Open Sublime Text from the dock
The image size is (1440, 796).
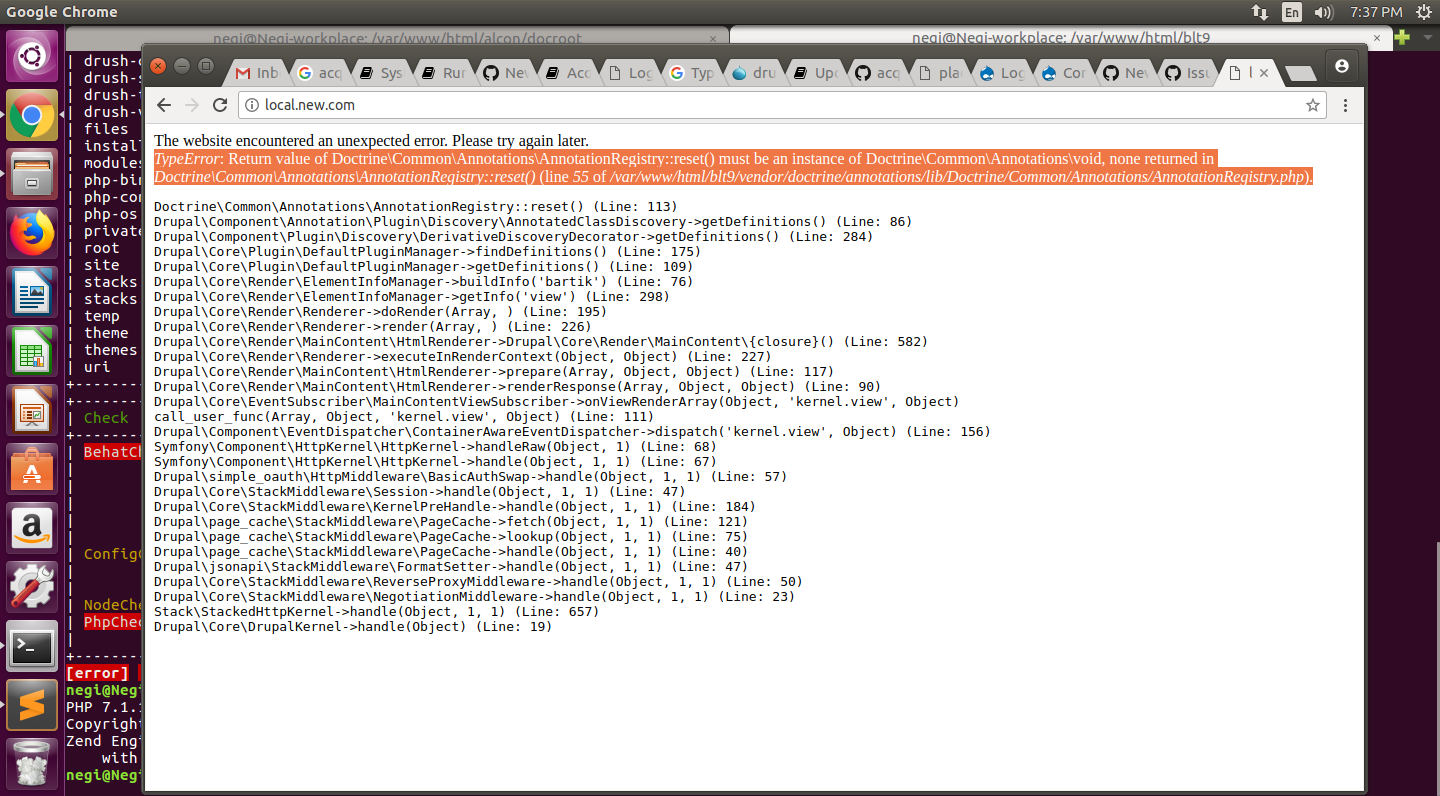coord(32,705)
